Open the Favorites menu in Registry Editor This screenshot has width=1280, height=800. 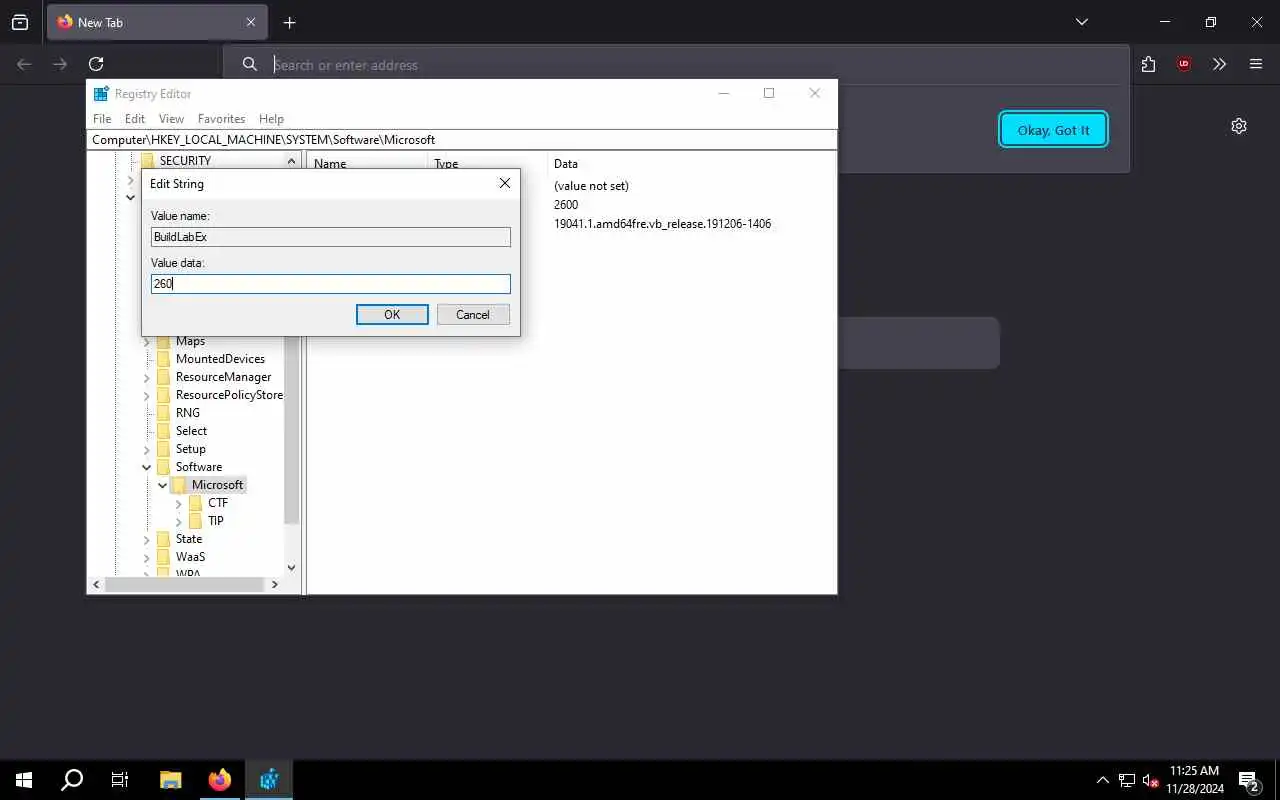221,118
